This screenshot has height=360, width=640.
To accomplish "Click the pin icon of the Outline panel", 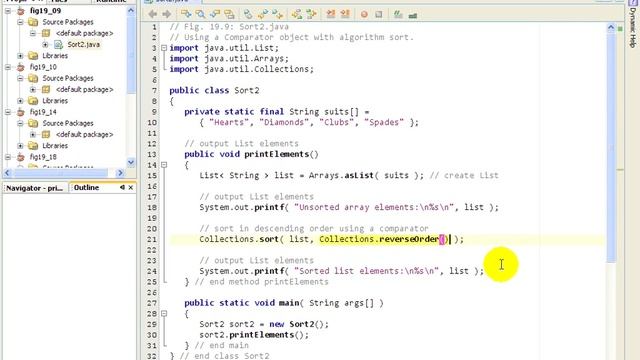I will coord(122,187).
